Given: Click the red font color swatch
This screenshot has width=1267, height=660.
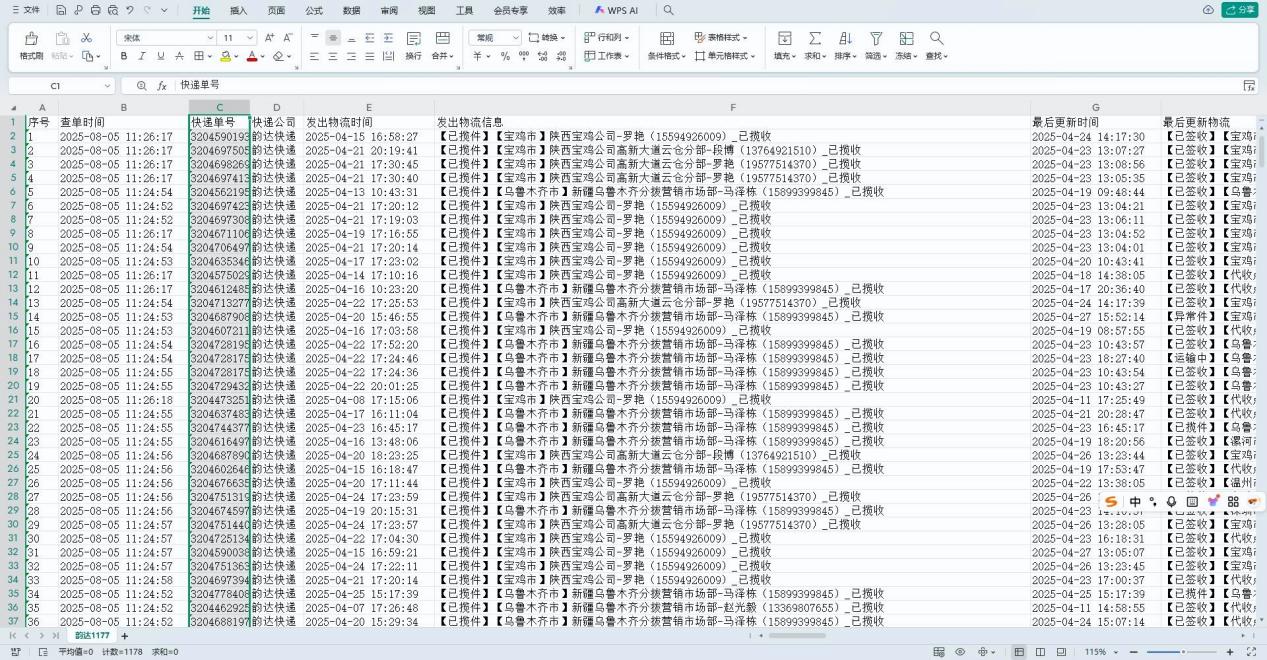Looking at the screenshot, I should (x=253, y=56).
